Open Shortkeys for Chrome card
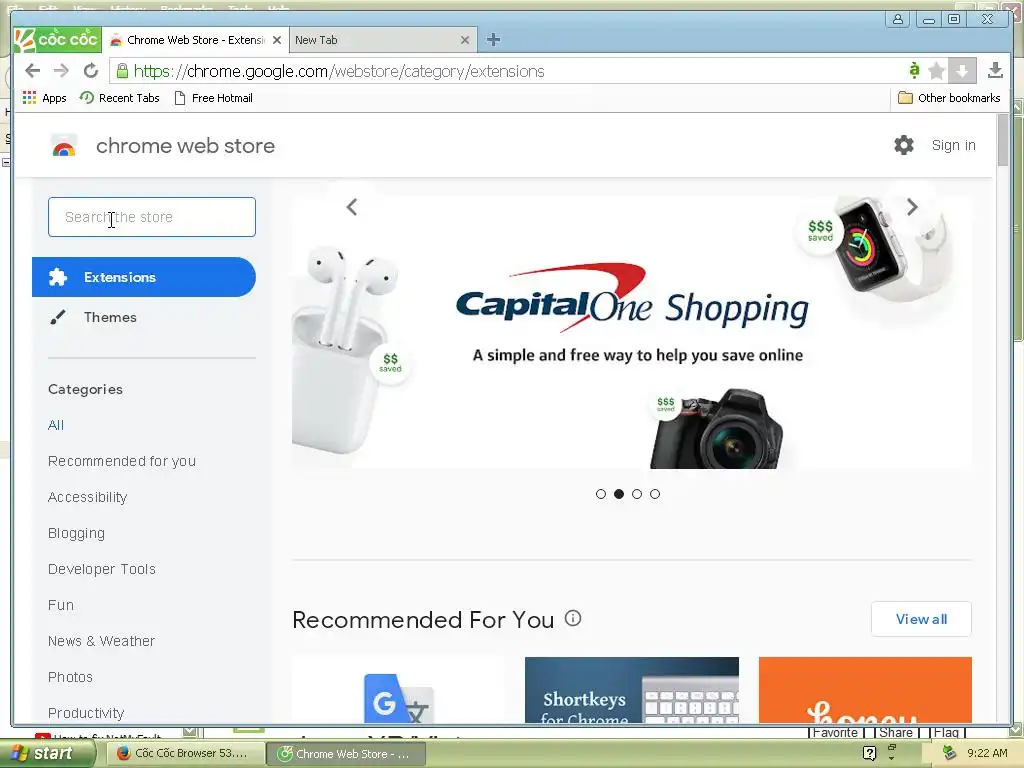This screenshot has height=768, width=1024. [632, 690]
